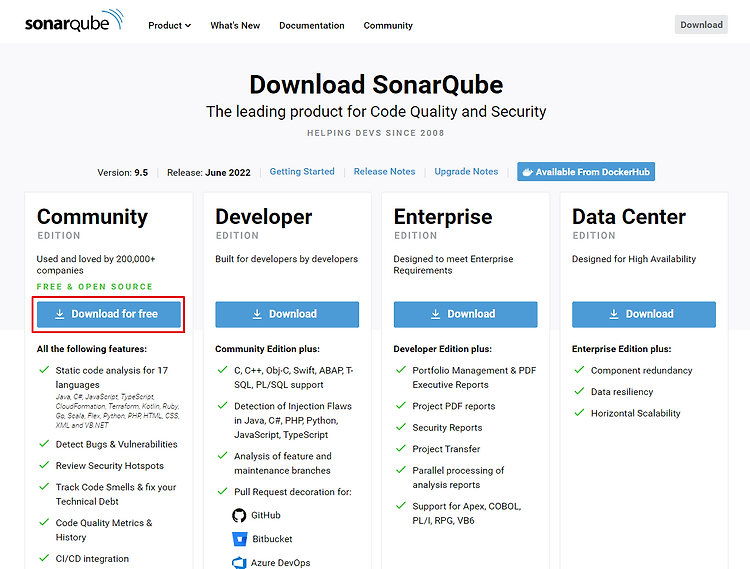Click Available From DockerHub button
Screen dimensions: 750x569
point(585,172)
